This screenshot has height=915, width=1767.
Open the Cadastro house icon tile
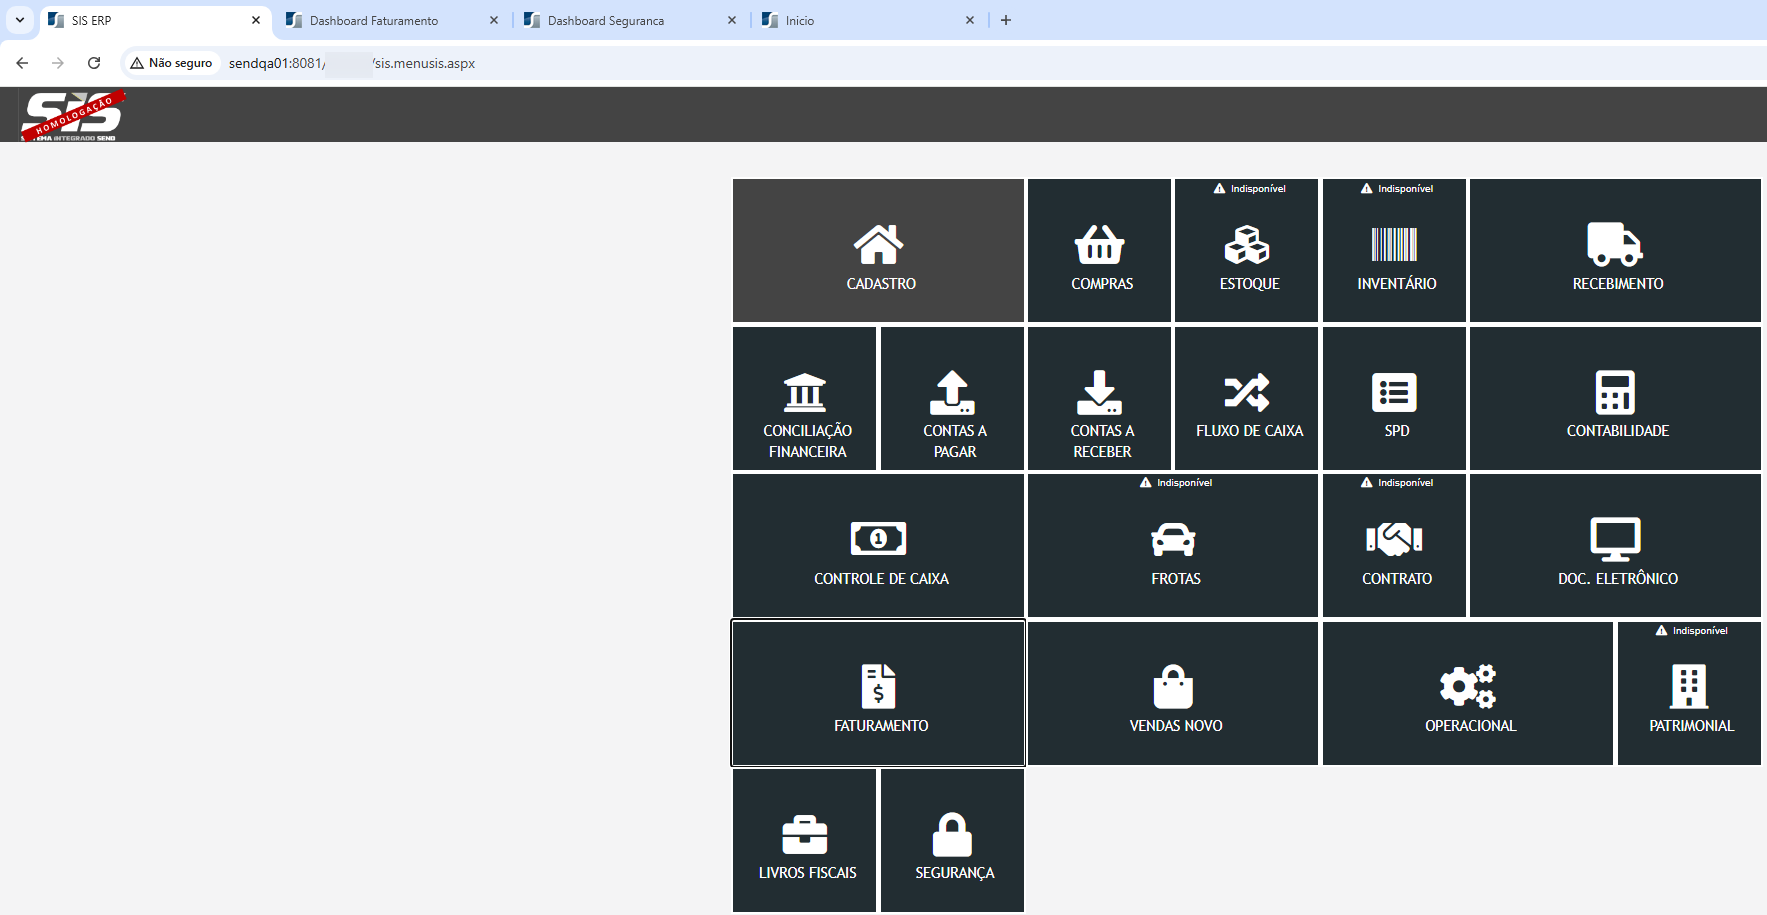coord(878,245)
